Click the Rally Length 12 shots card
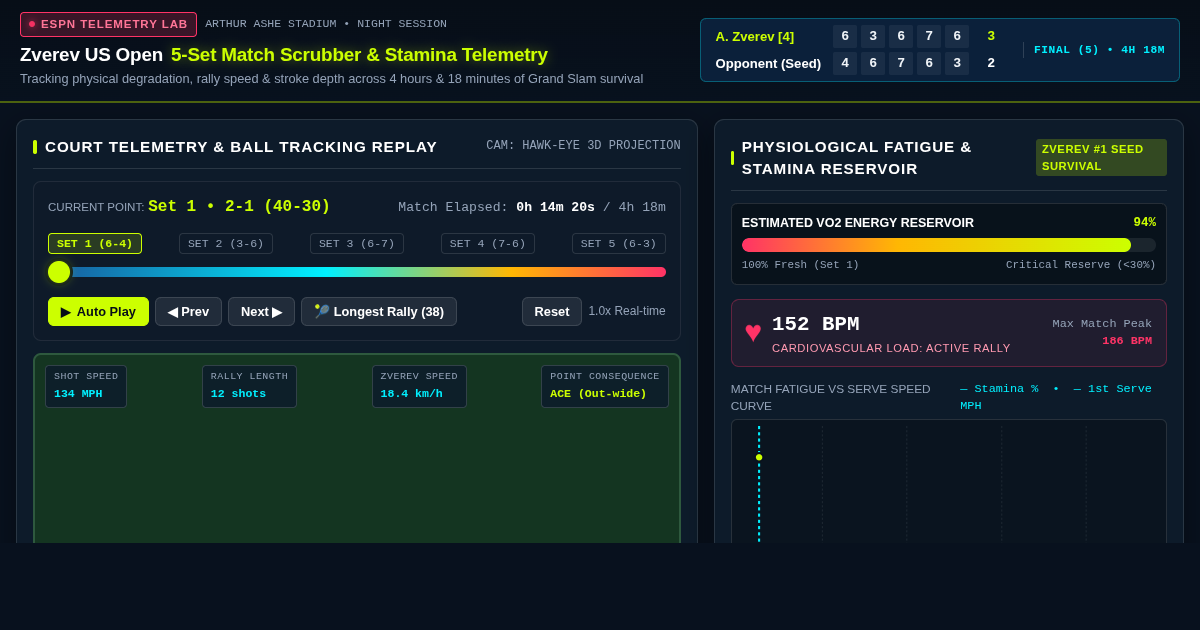This screenshot has width=1200, height=630. pos(249,386)
